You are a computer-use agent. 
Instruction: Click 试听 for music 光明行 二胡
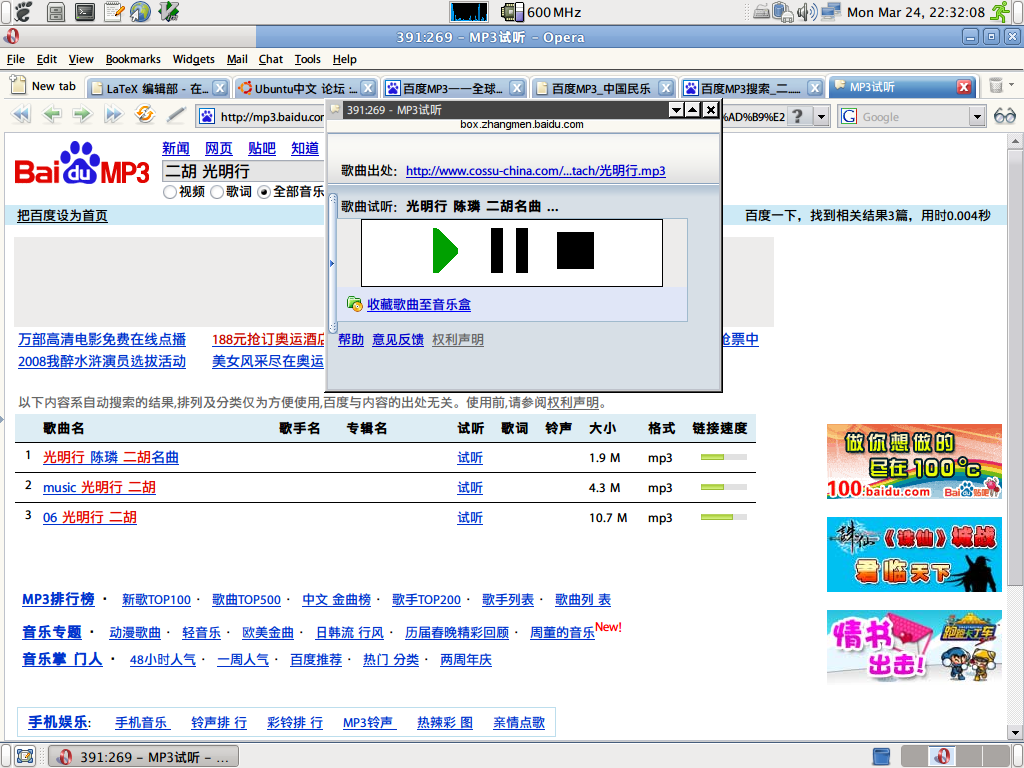[x=470, y=488]
